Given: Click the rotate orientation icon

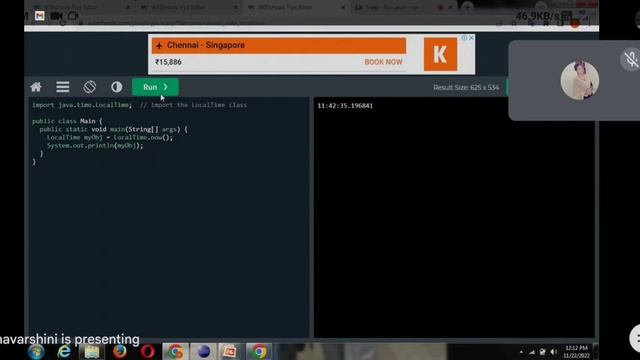Looking at the screenshot, I should [90, 87].
